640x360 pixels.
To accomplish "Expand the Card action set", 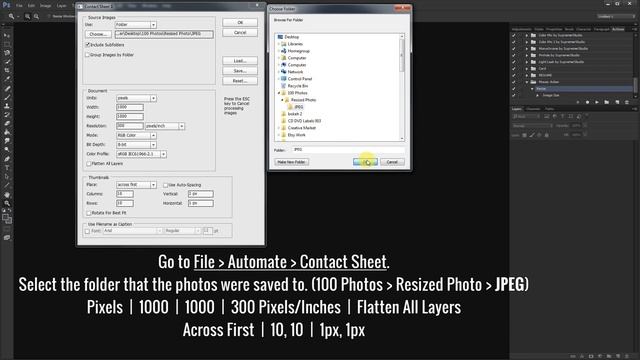I will point(527,69).
